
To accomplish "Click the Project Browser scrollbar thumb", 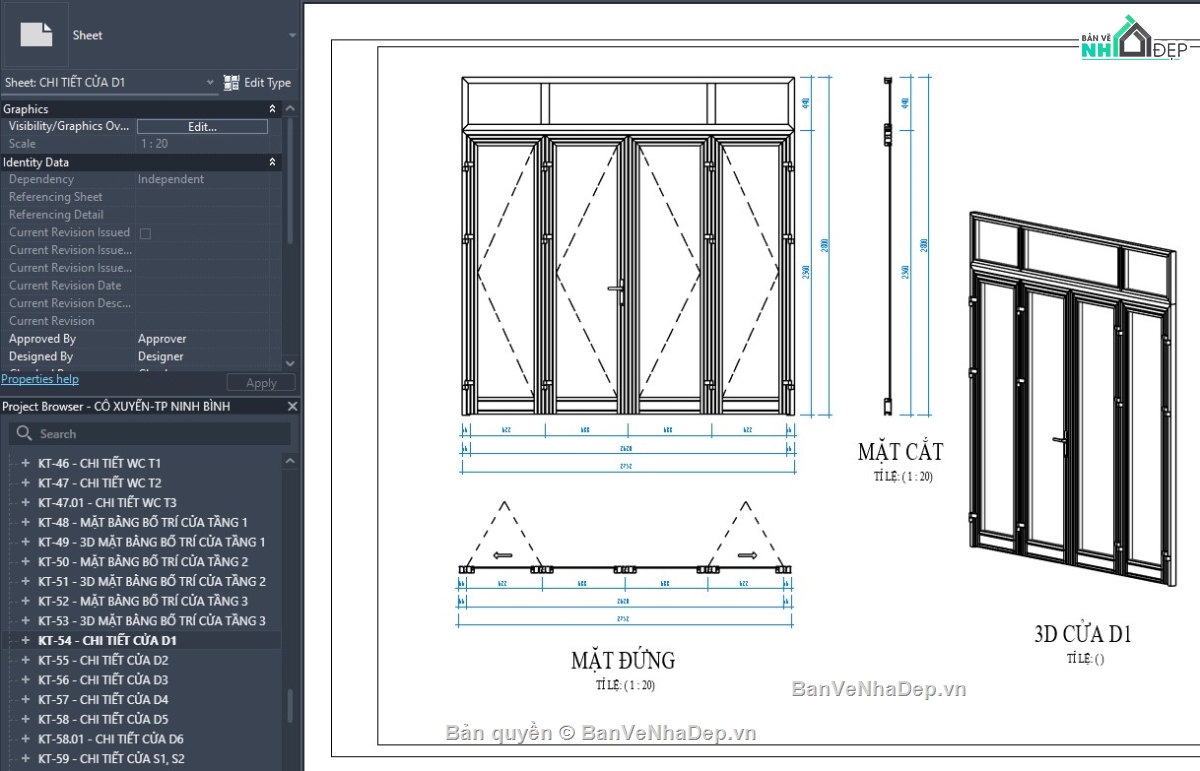I will (290, 706).
